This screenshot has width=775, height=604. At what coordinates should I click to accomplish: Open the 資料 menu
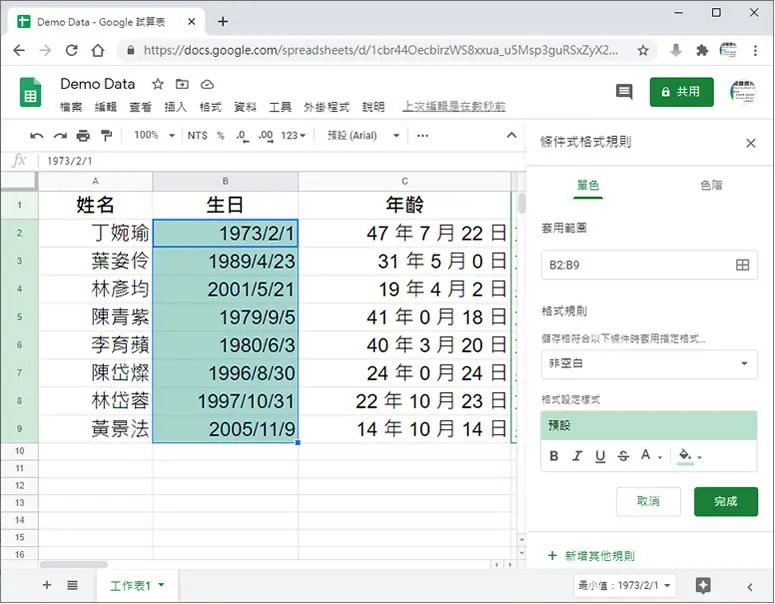pos(245,107)
